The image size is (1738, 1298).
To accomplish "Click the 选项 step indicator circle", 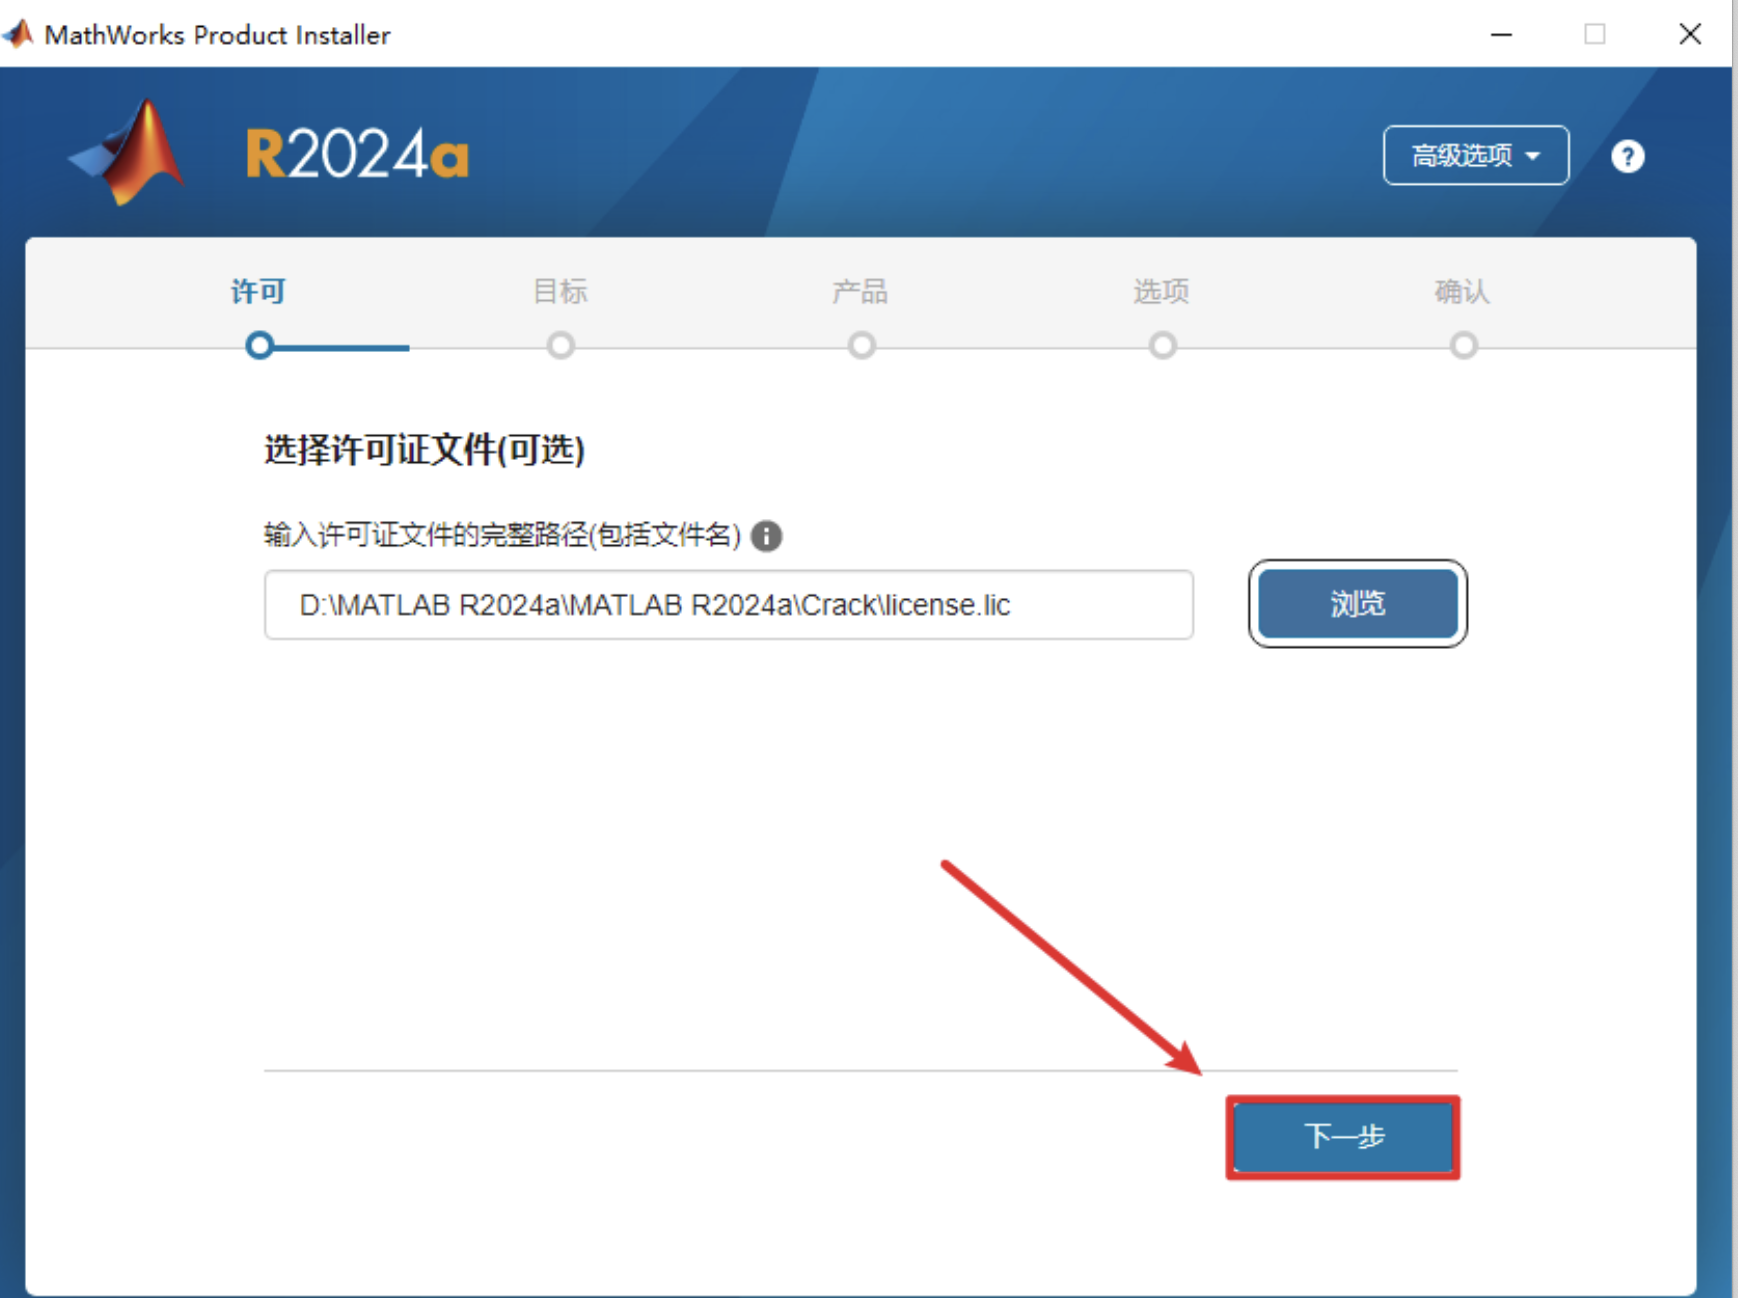I will coord(1162,345).
